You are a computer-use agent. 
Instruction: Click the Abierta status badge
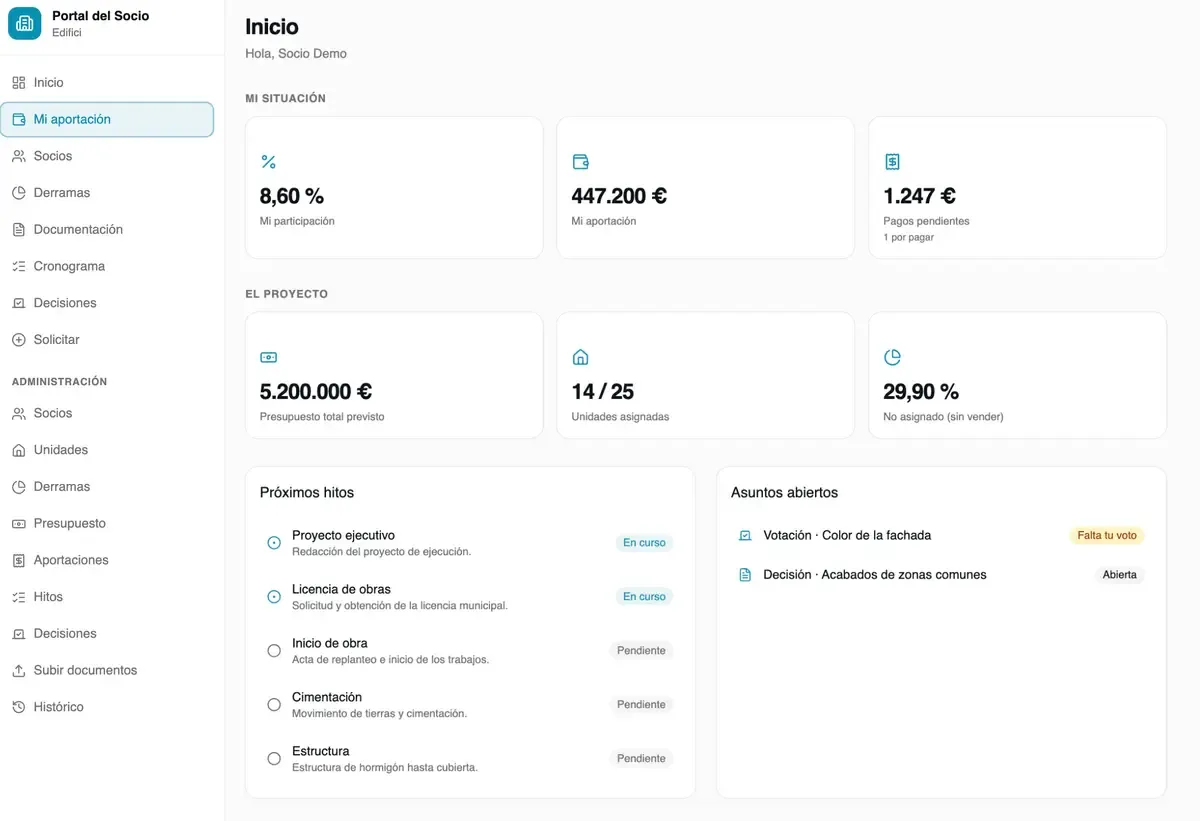coord(1119,575)
